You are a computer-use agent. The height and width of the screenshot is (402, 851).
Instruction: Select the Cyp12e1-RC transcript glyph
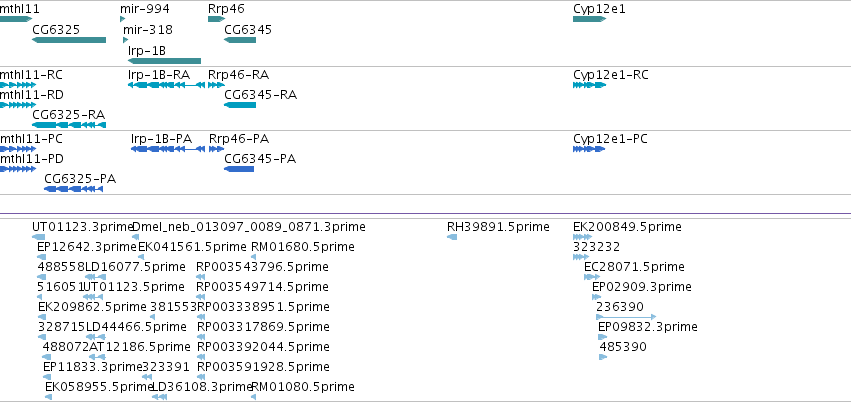coord(589,85)
